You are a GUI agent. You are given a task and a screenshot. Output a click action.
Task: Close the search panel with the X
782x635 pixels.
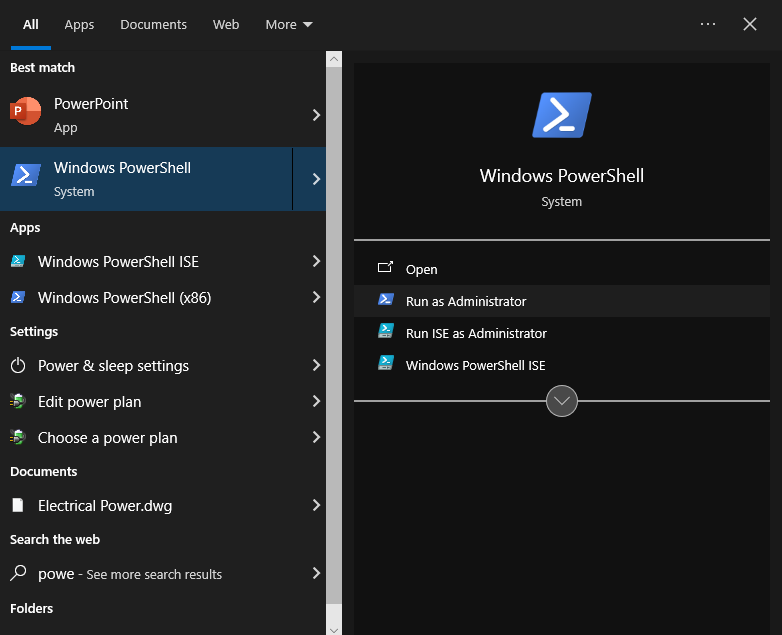coord(750,24)
